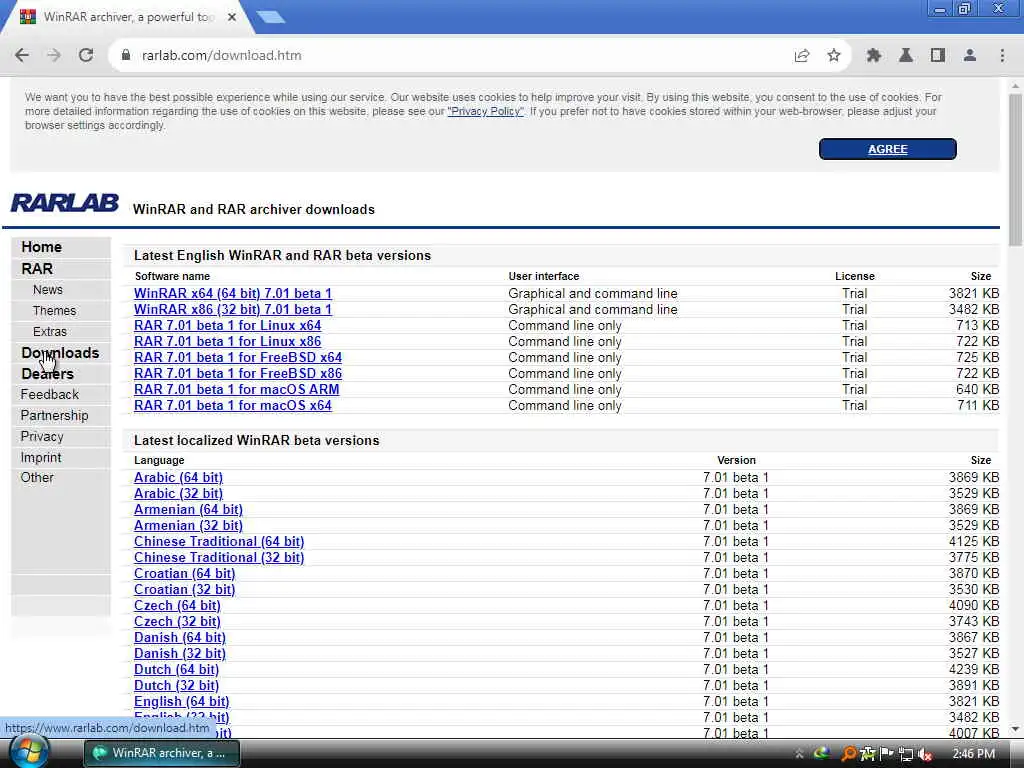The image size is (1024, 768).
Task: Toggle the browser side panel icon
Action: [938, 56]
